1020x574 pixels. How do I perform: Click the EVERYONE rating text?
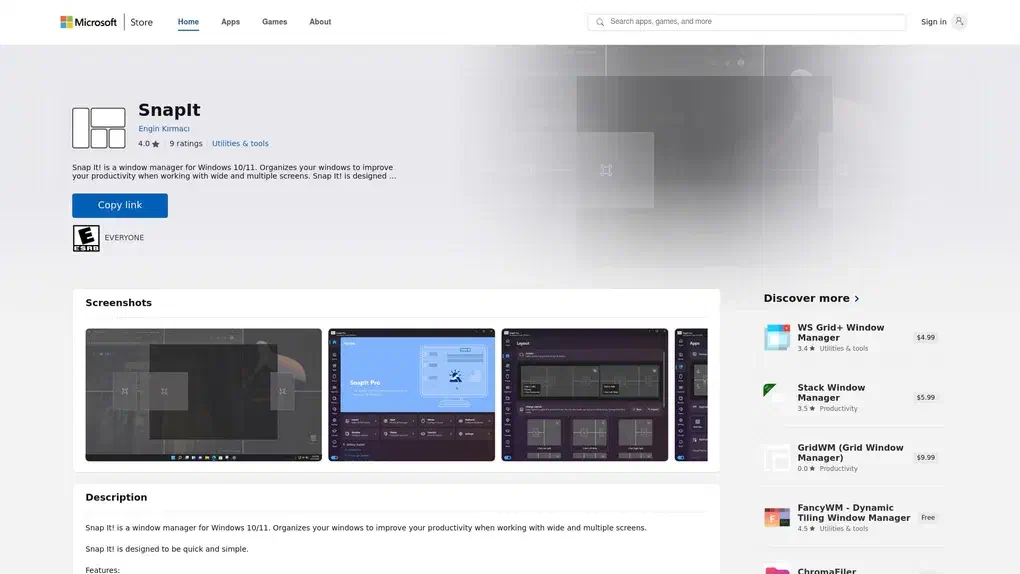(124, 238)
